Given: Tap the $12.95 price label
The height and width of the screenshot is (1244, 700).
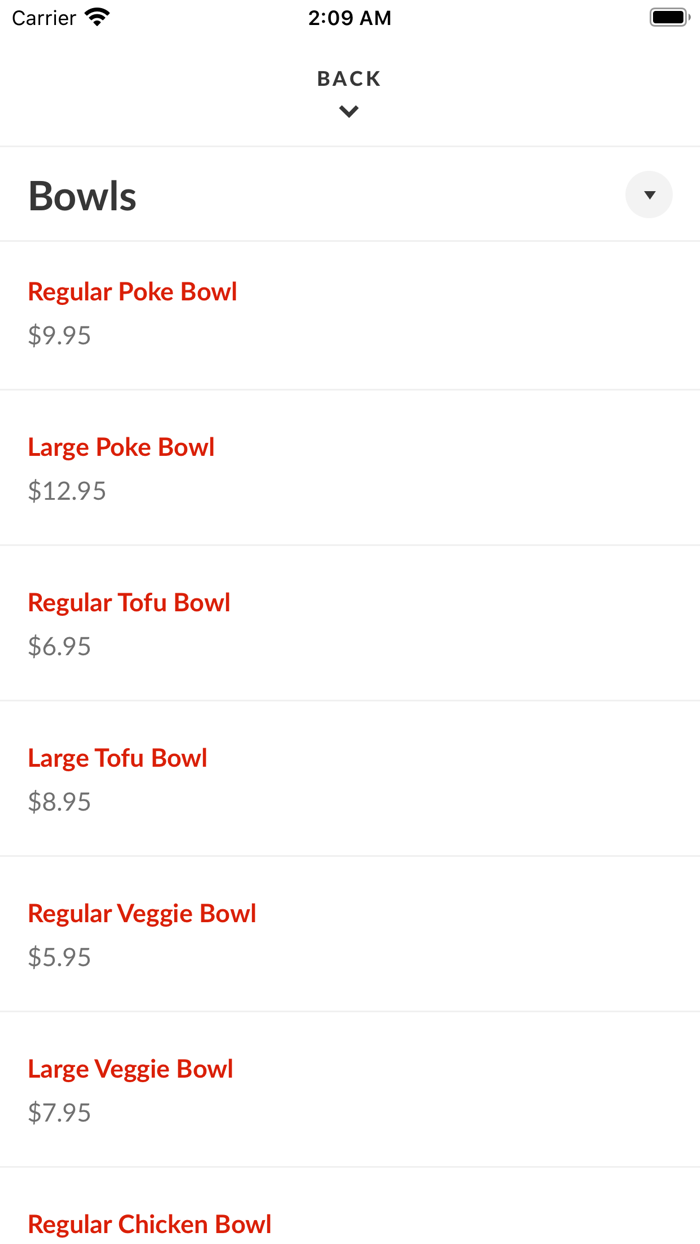Looking at the screenshot, I should pyautogui.click(x=66, y=490).
